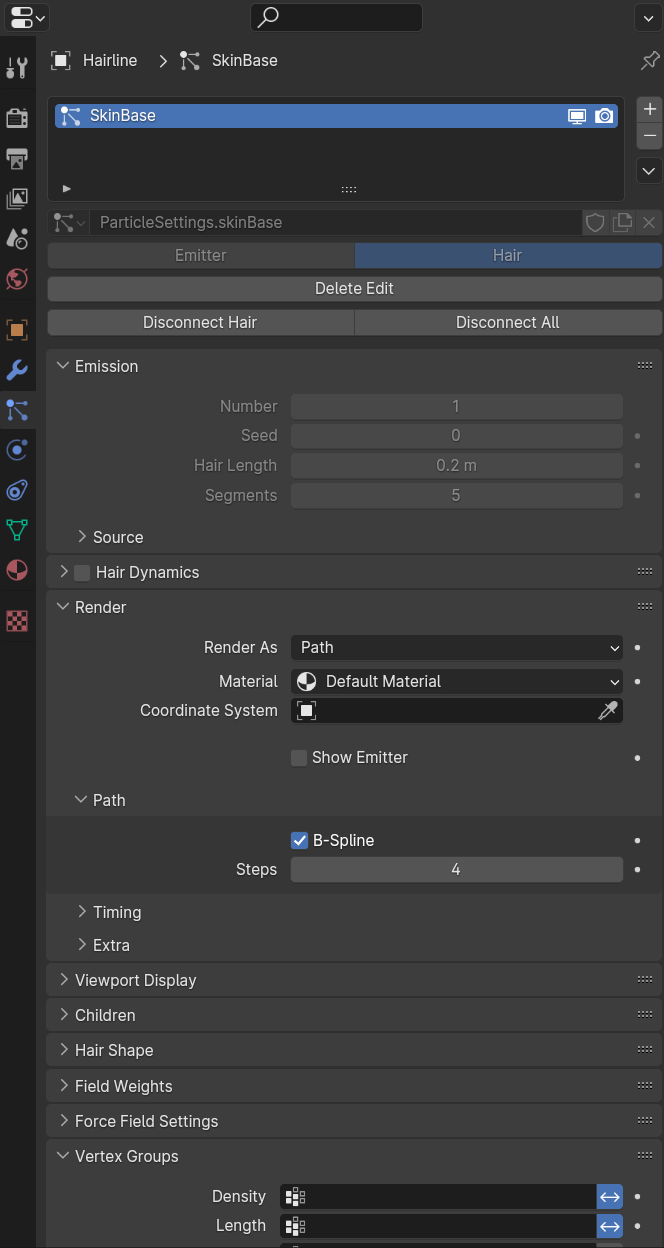Click the Disconnect Hair button

pos(200,322)
